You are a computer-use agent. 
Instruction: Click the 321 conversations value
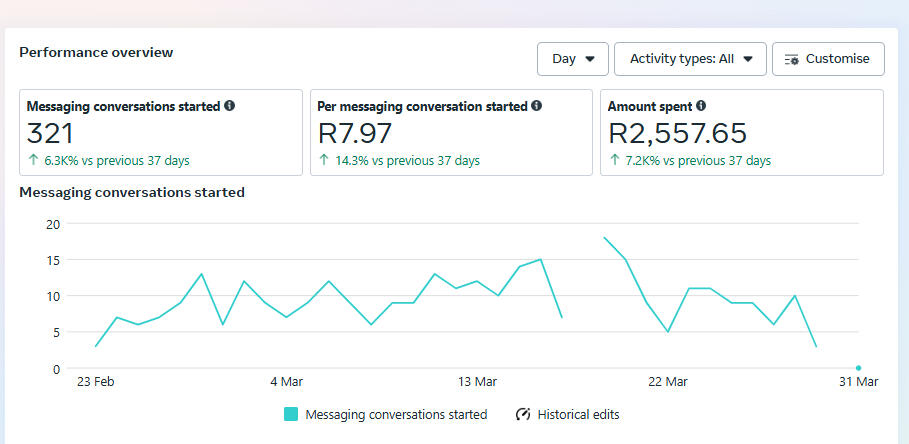pos(50,133)
